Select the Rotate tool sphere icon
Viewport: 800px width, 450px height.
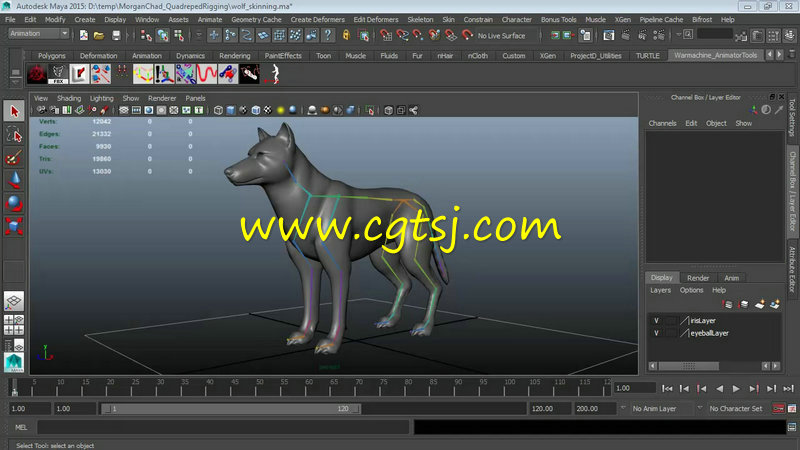click(x=14, y=203)
